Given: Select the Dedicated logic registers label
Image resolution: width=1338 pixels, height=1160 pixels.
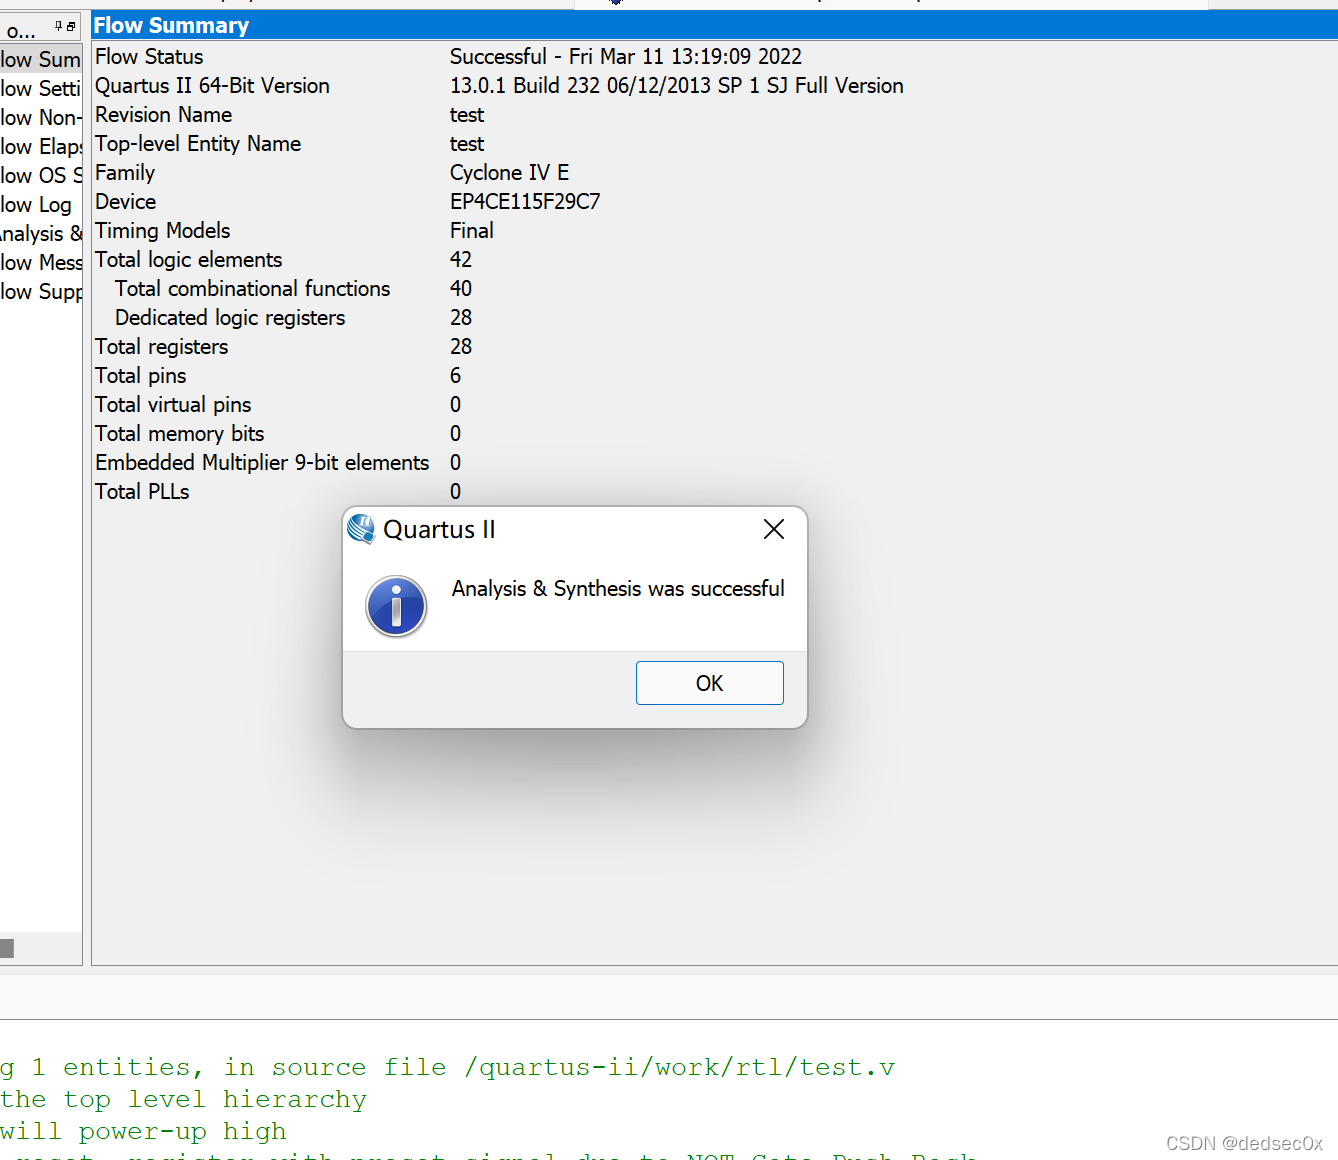Looking at the screenshot, I should [230, 318].
